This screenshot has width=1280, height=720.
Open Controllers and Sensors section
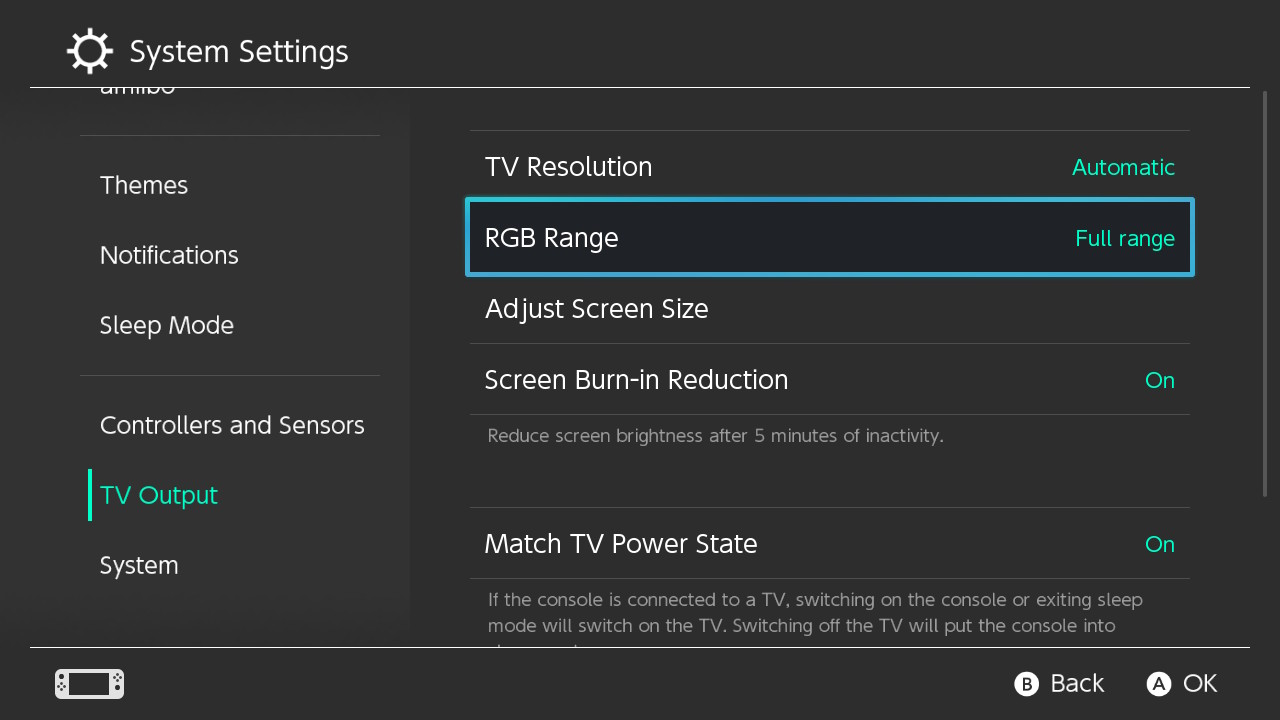click(232, 425)
